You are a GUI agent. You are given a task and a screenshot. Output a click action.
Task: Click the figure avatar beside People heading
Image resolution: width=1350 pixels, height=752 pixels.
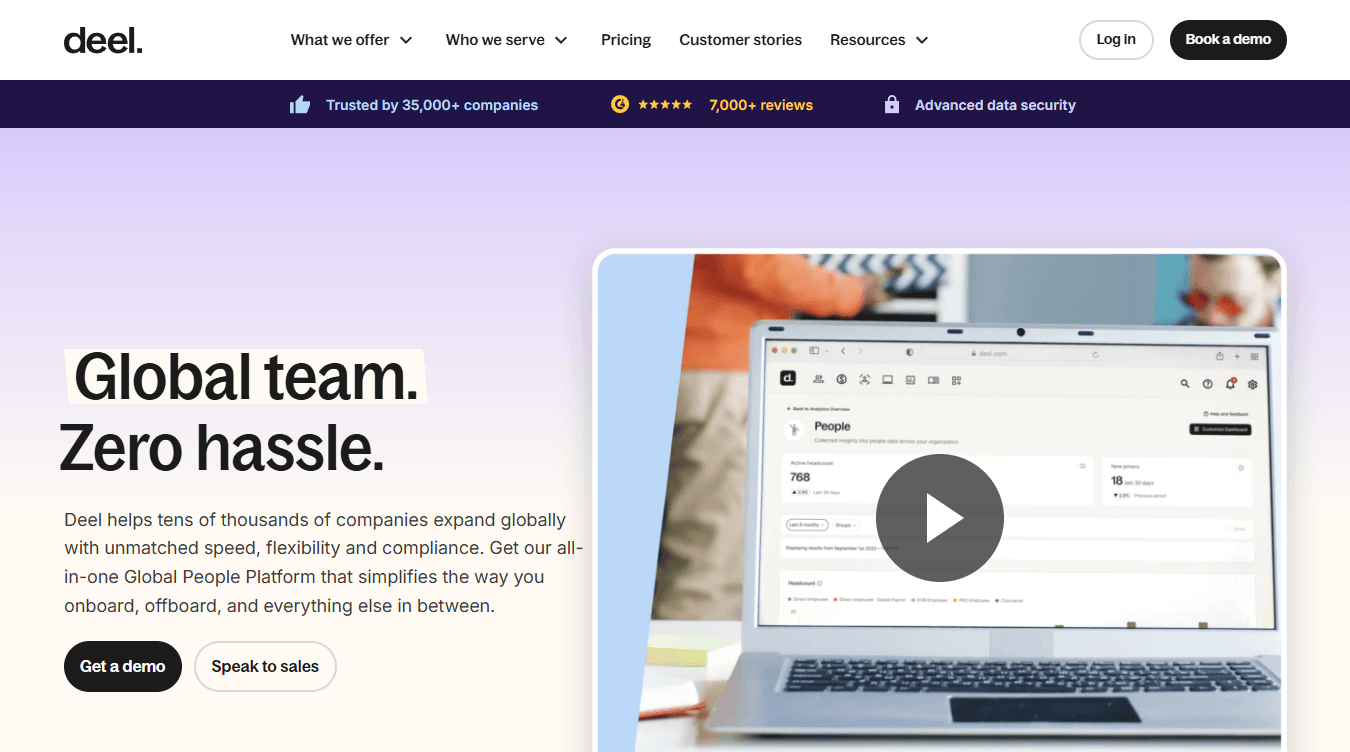(x=794, y=430)
